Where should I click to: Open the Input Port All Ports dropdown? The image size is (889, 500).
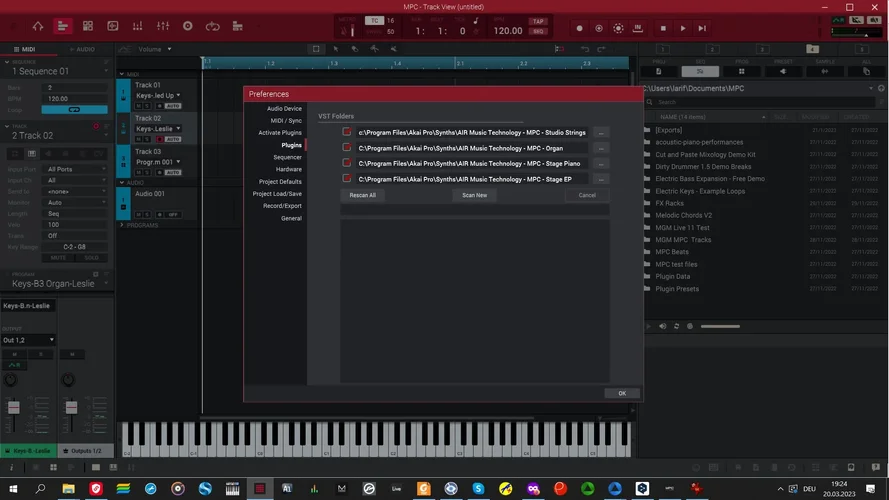pyautogui.click(x=76, y=169)
